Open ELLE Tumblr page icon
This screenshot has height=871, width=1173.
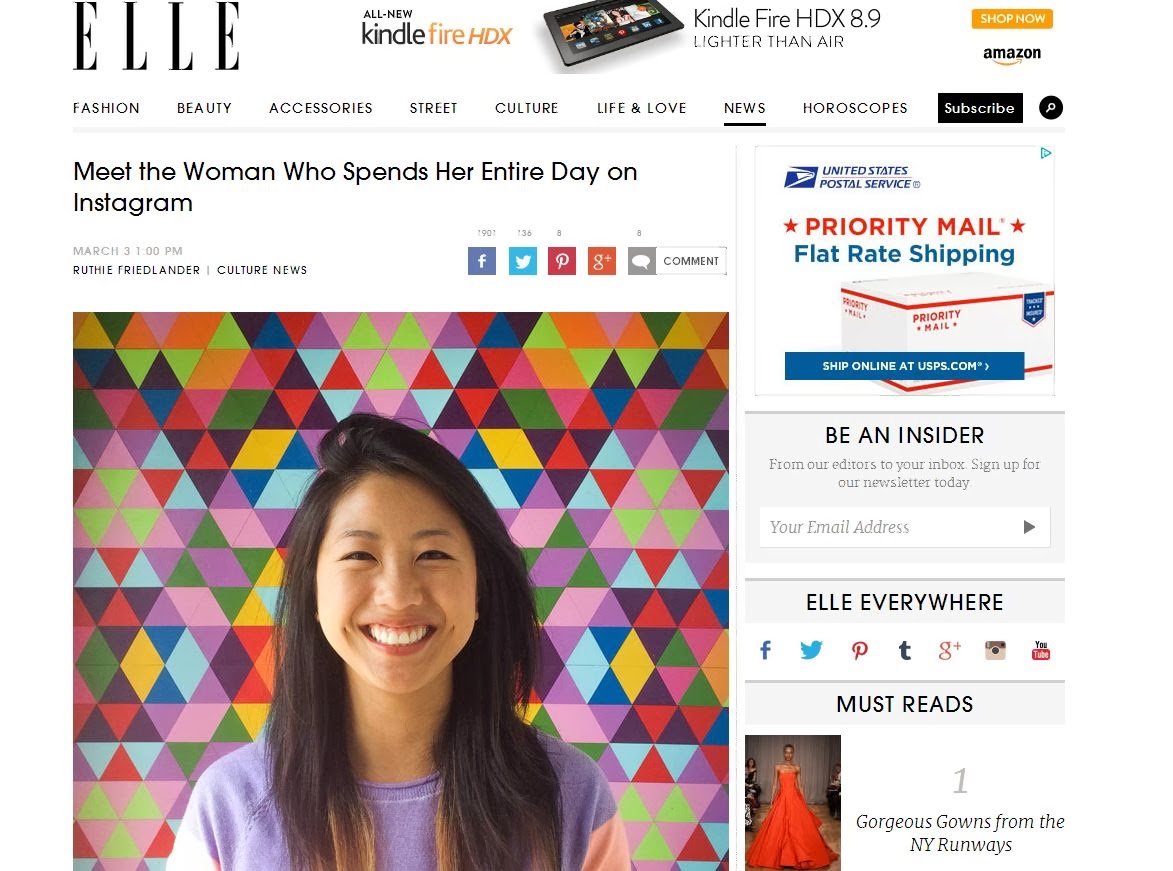[905, 651]
